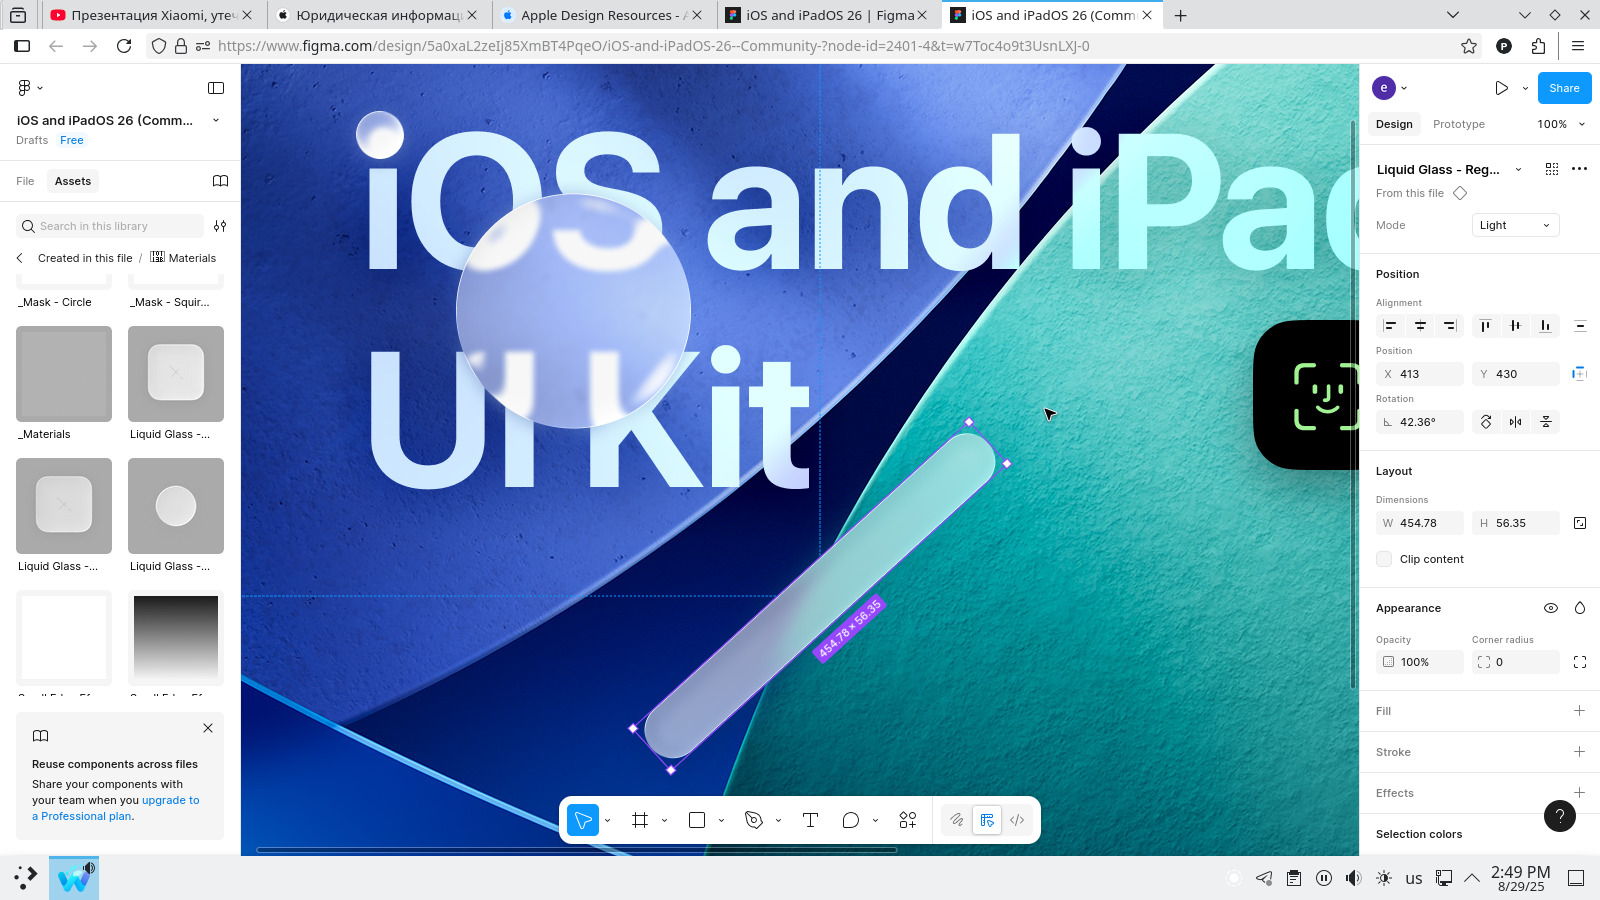The width and height of the screenshot is (1600, 900).
Task: Focus the Search in this library field
Action: click(110, 226)
